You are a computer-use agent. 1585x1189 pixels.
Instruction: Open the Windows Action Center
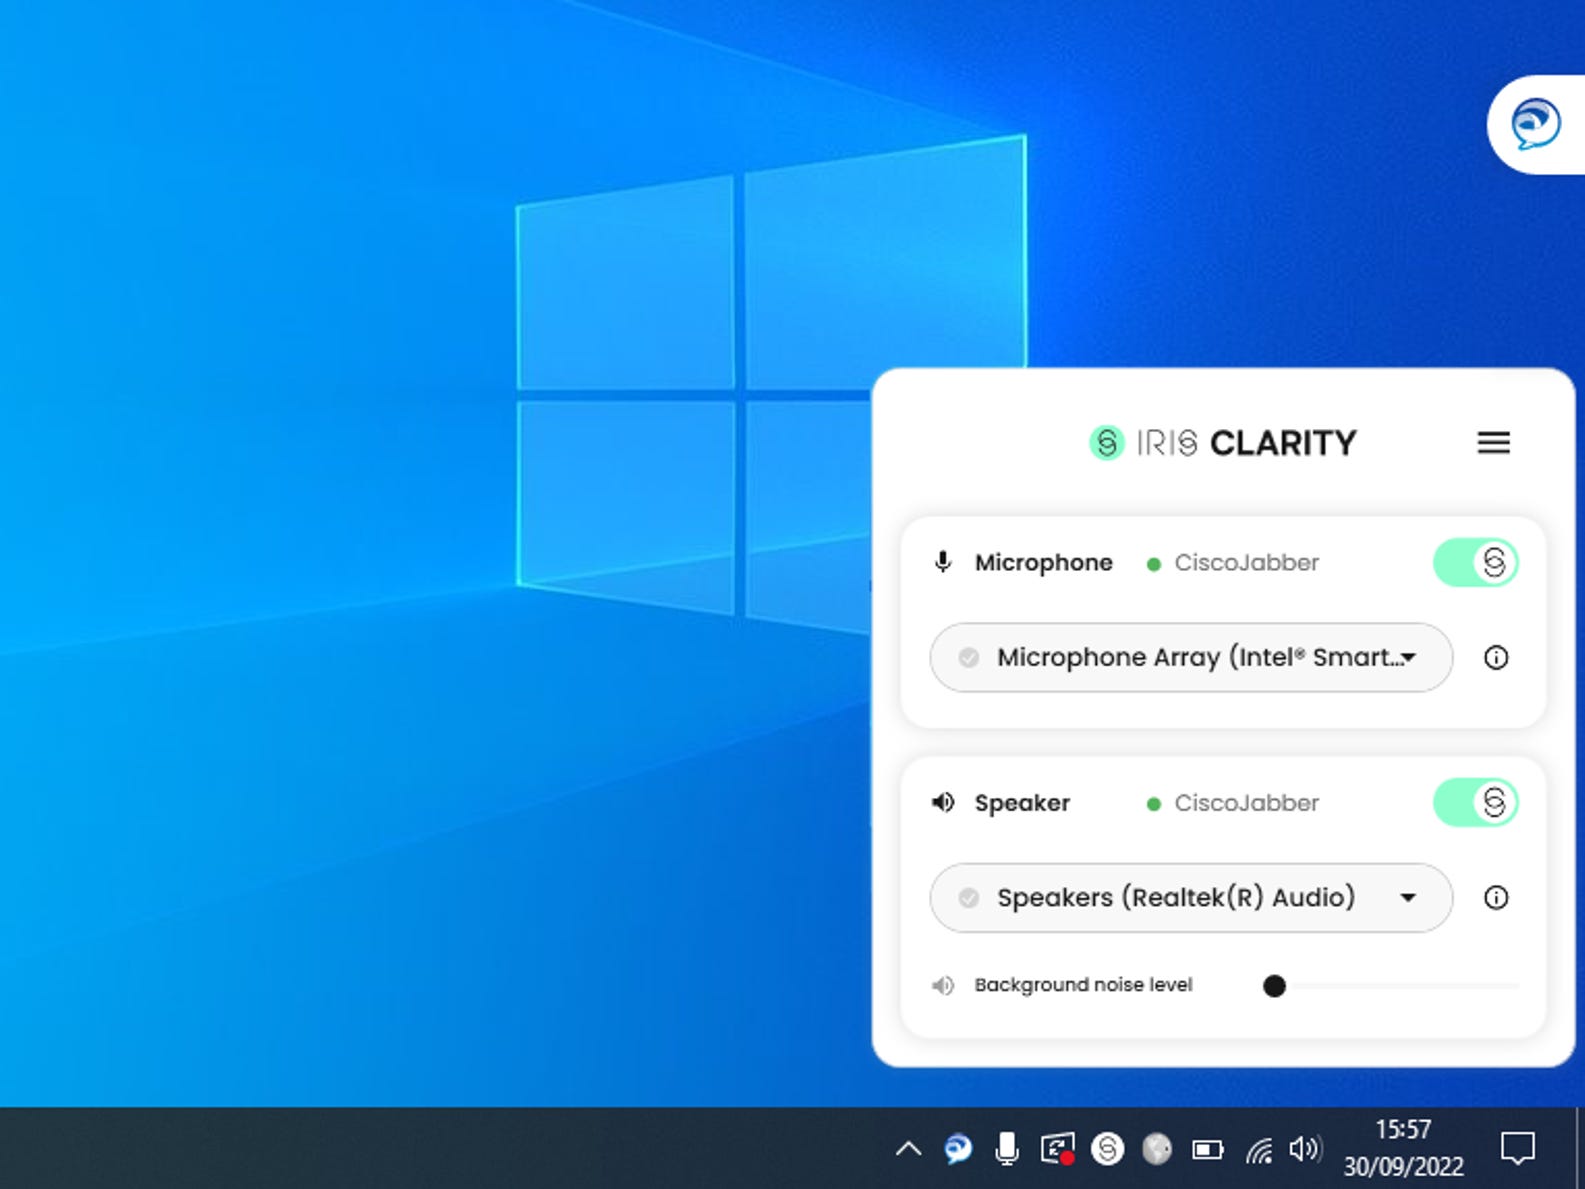click(1517, 1148)
